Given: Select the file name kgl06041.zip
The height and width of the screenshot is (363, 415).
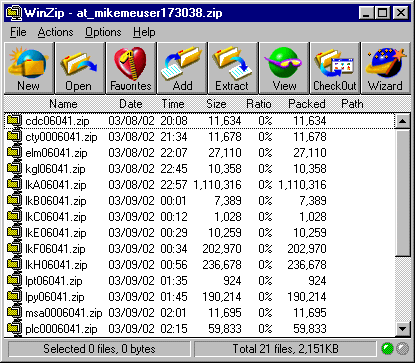Looking at the screenshot, I should point(55,169).
